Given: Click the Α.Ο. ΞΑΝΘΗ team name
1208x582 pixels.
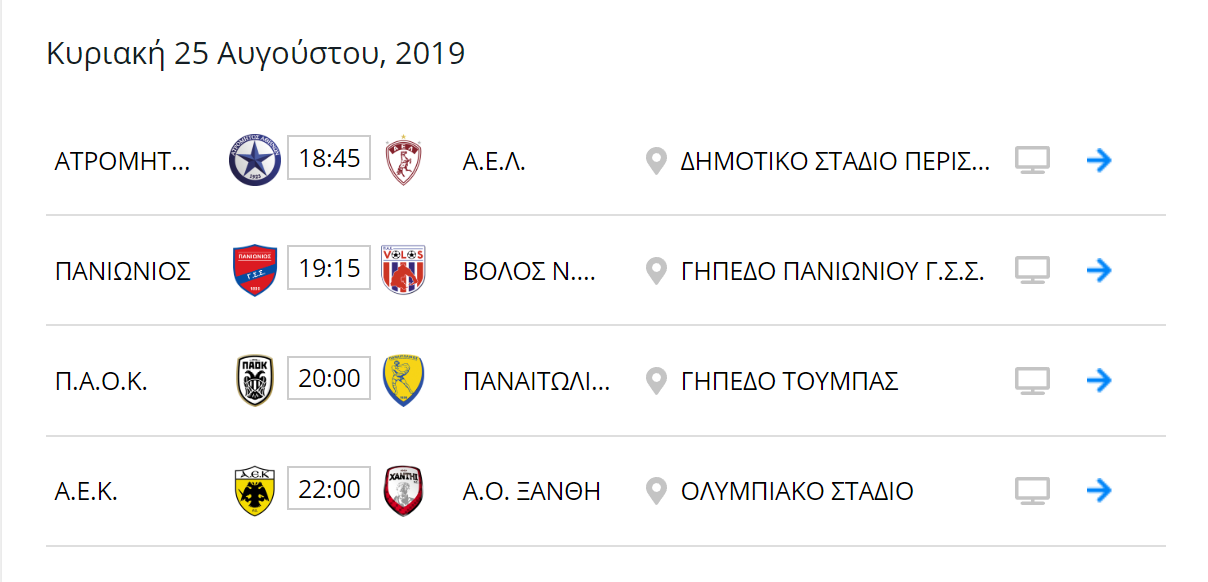Looking at the screenshot, I should (x=532, y=491).
